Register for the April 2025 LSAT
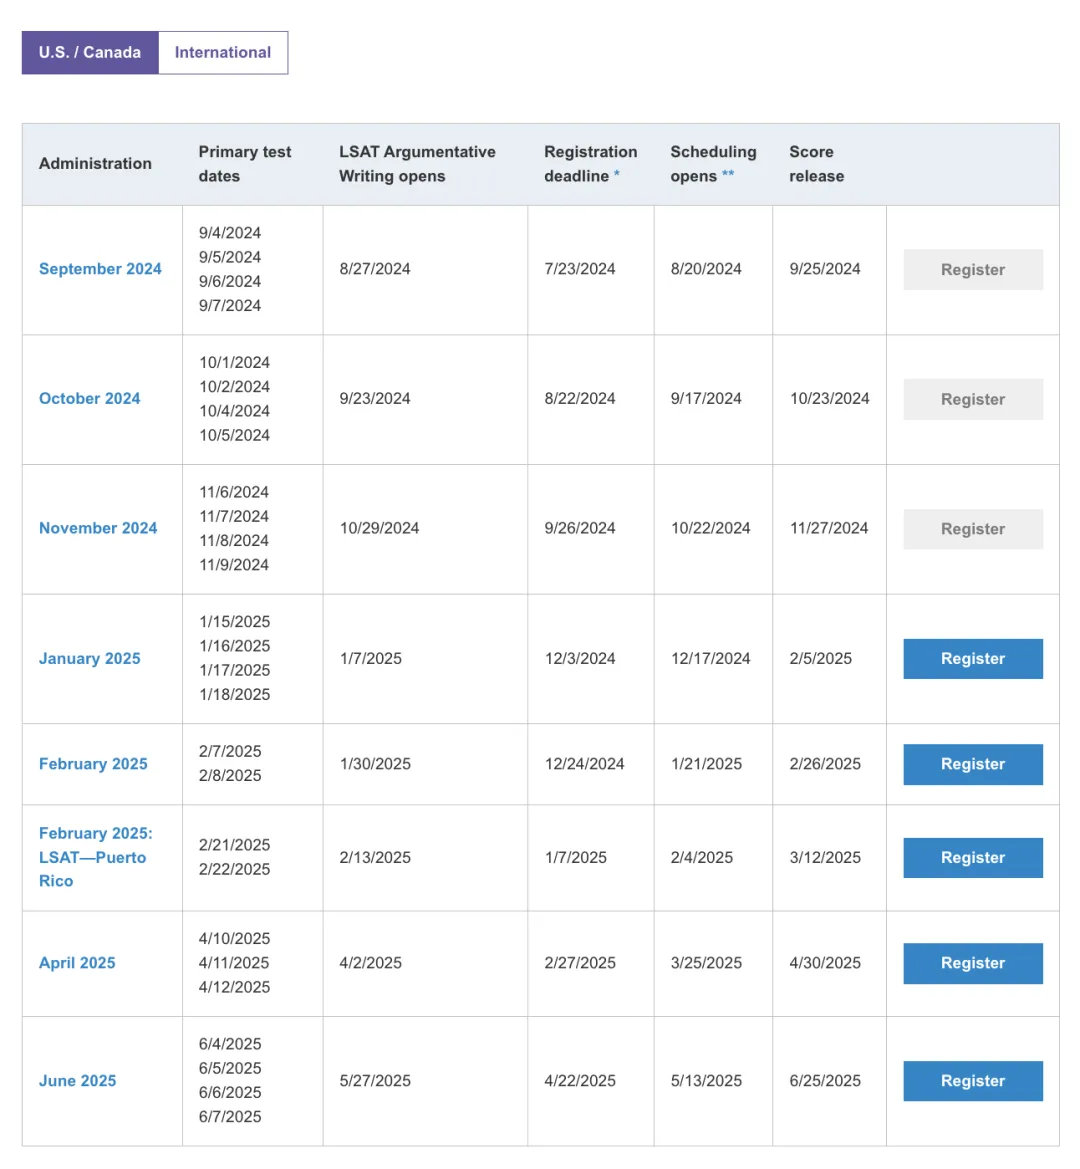1080x1169 pixels. coord(973,963)
